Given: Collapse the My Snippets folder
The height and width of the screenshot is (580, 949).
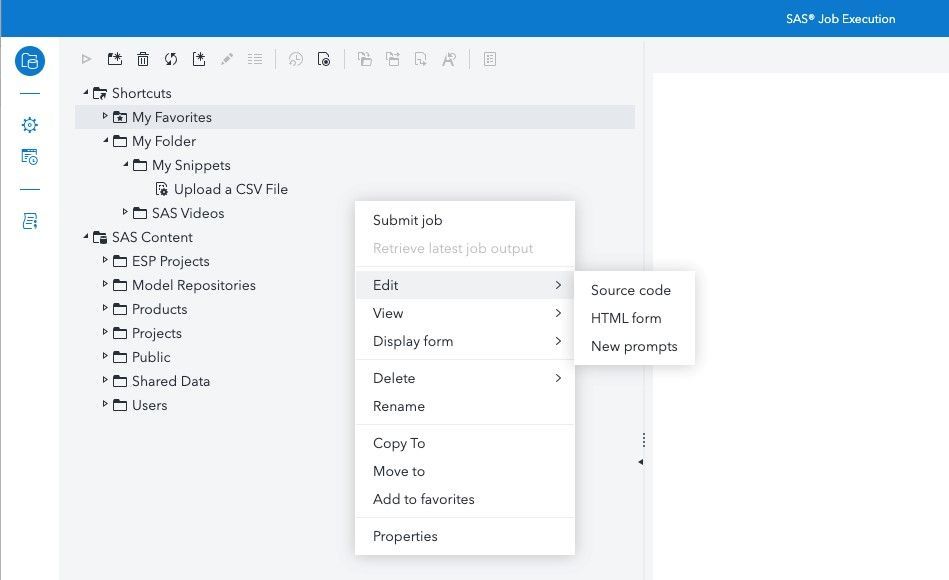Looking at the screenshot, I should point(126,165).
